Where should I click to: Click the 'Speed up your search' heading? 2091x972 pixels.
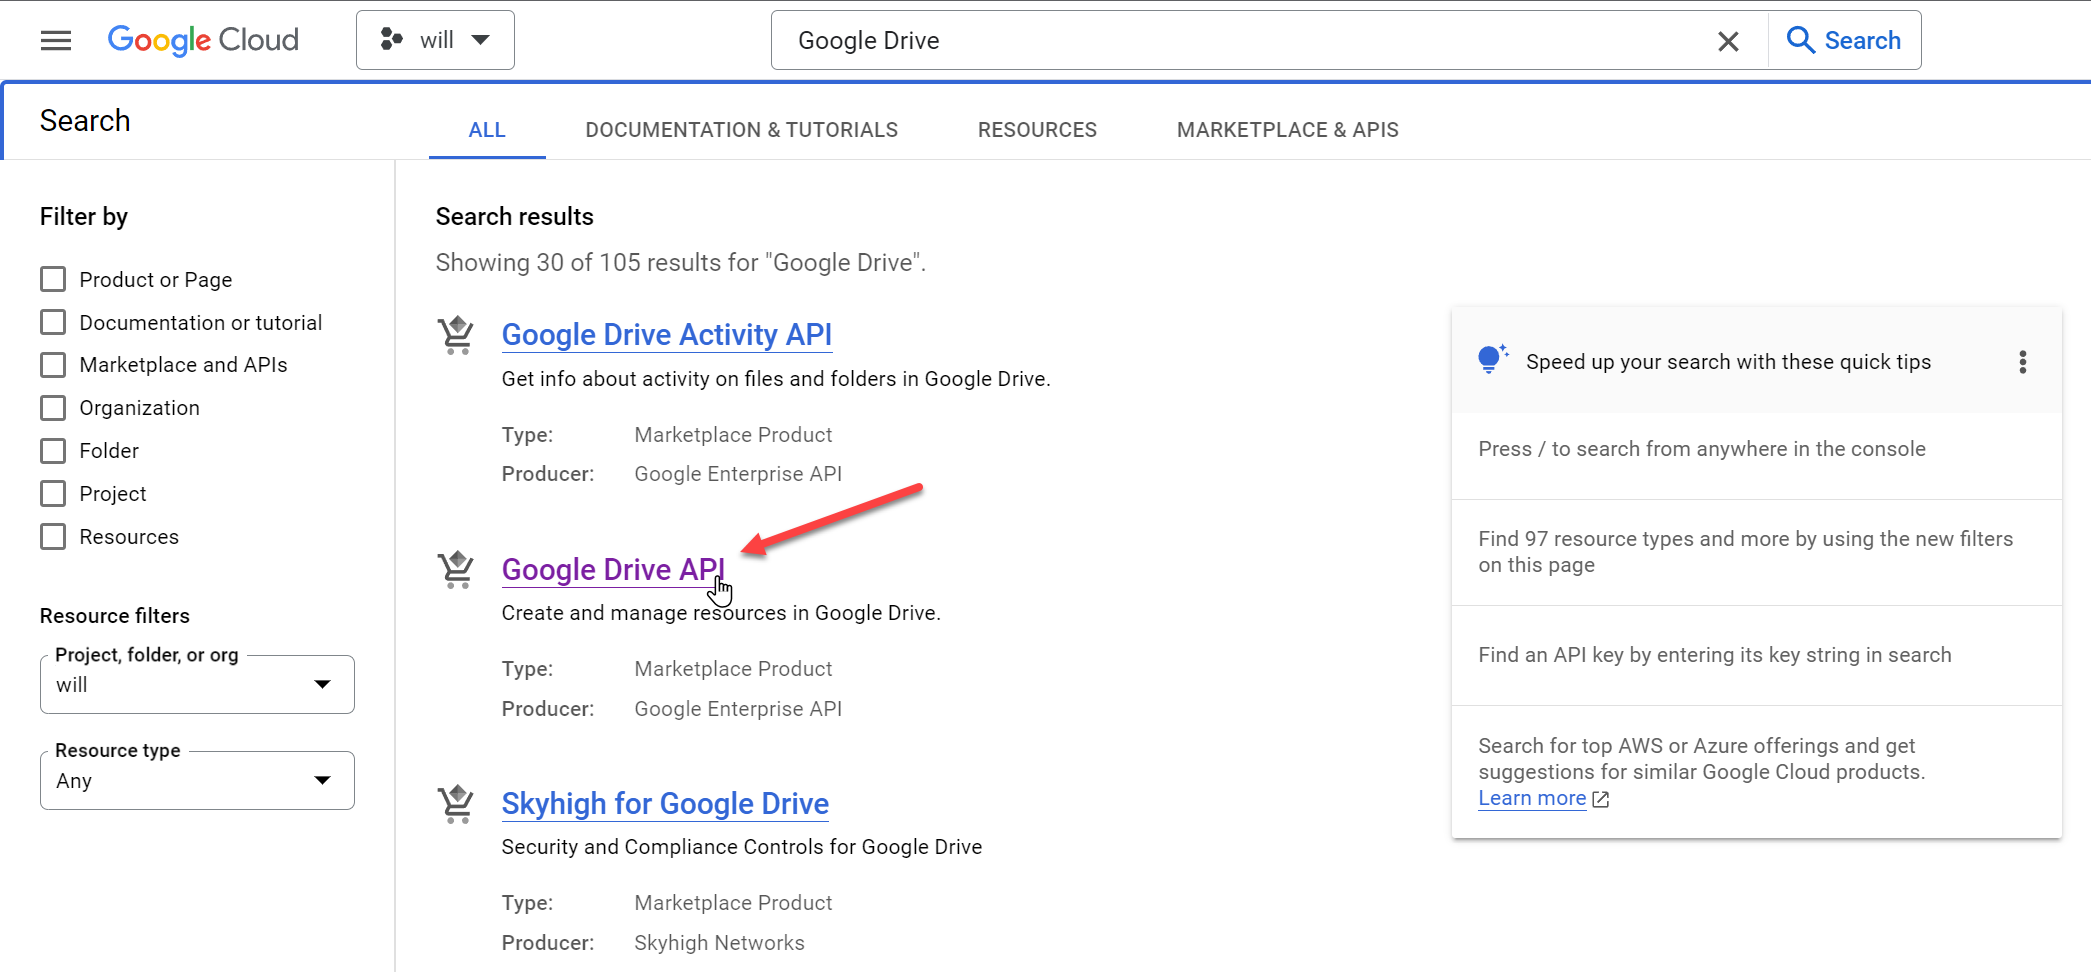click(x=1728, y=362)
